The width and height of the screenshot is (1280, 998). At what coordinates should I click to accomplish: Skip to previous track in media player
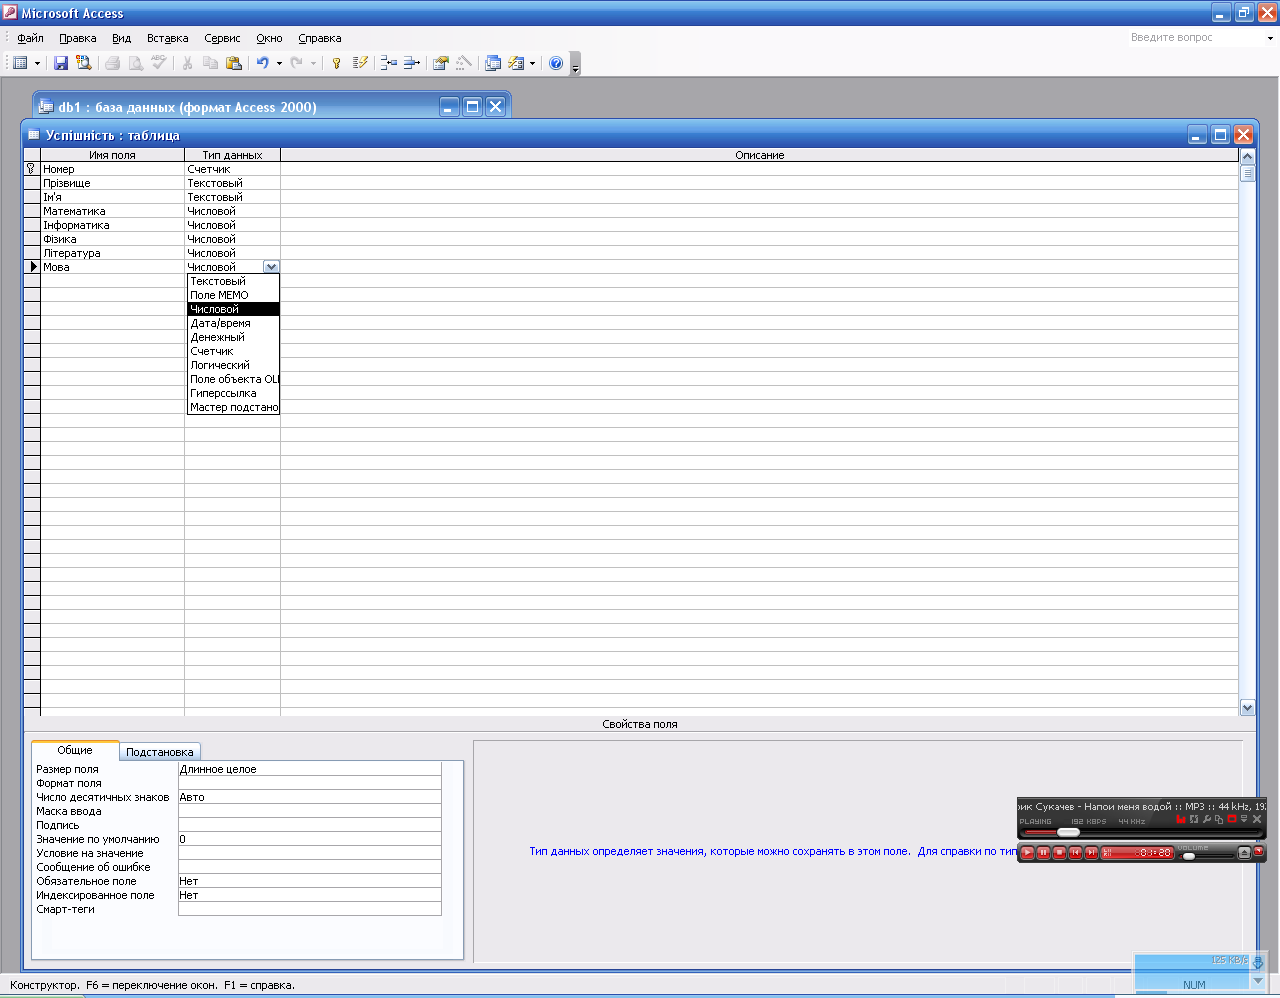pos(1075,853)
